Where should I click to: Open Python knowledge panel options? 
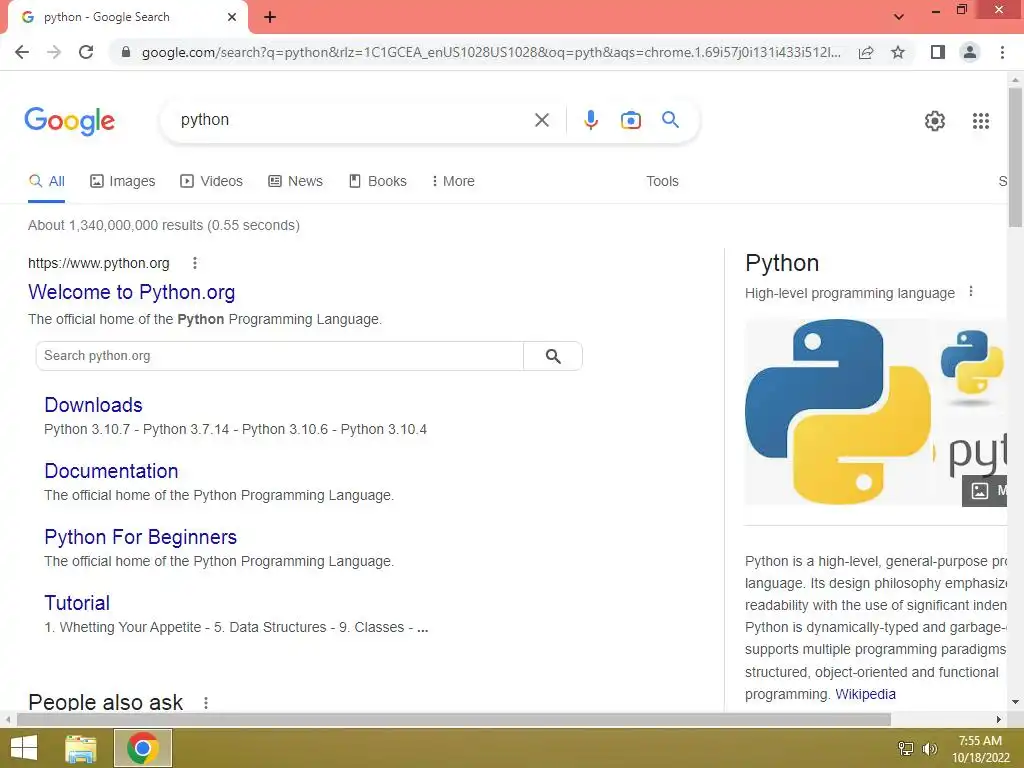click(971, 292)
